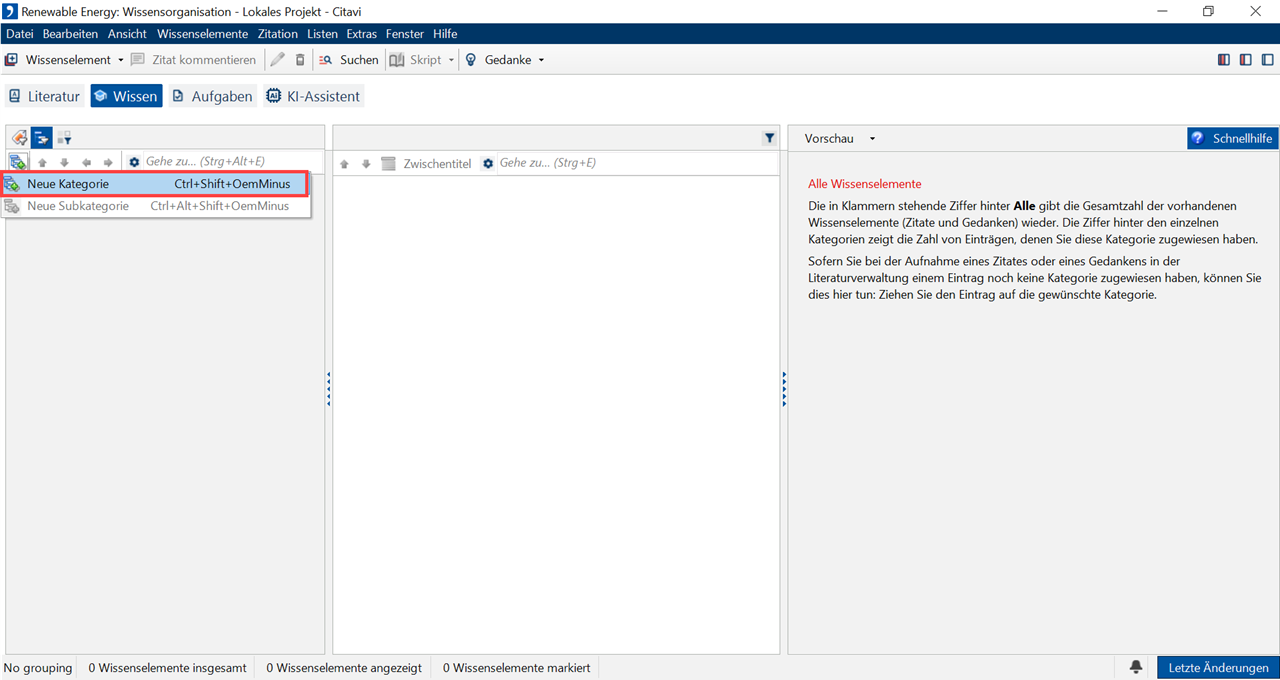Open the Vorschau dropdown
This screenshot has height=680, width=1280.
pos(872,139)
